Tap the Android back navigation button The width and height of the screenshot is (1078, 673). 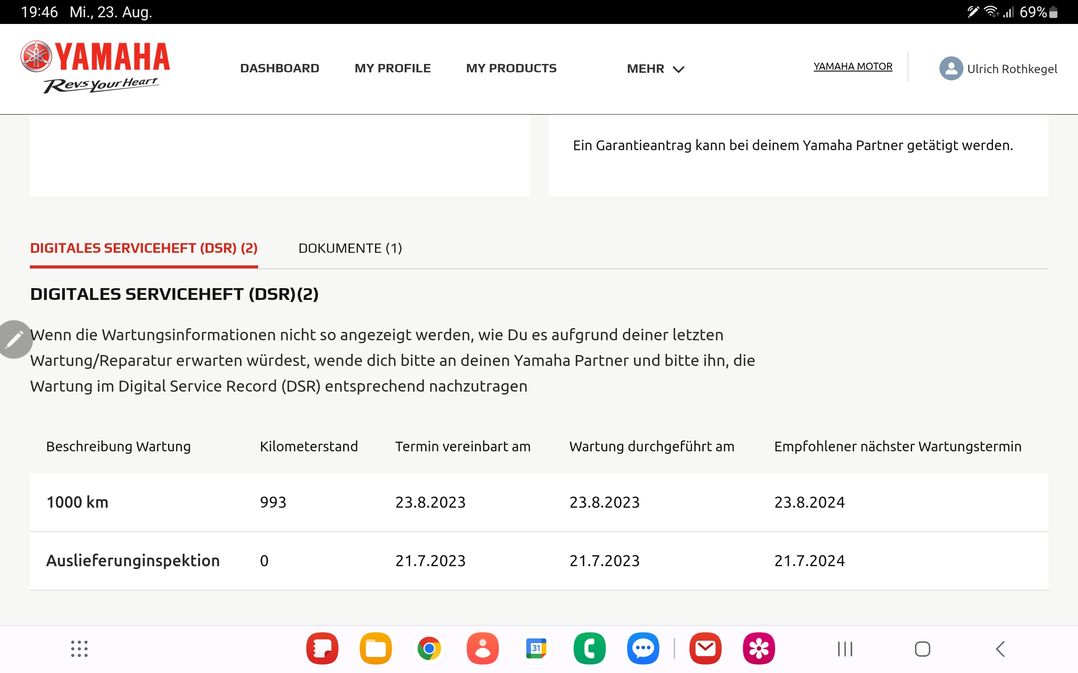click(999, 649)
